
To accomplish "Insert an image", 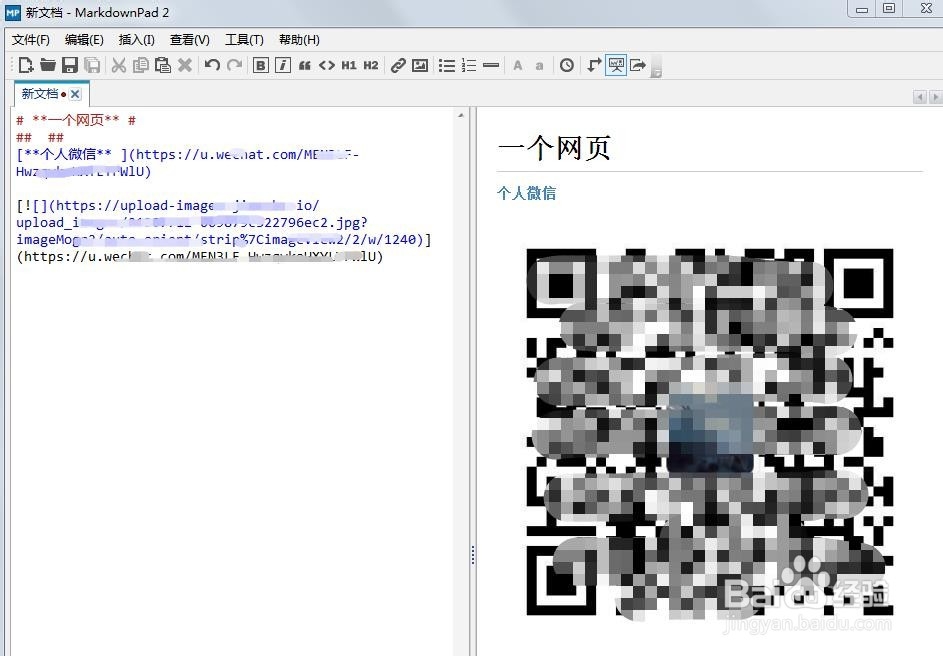I will point(420,65).
